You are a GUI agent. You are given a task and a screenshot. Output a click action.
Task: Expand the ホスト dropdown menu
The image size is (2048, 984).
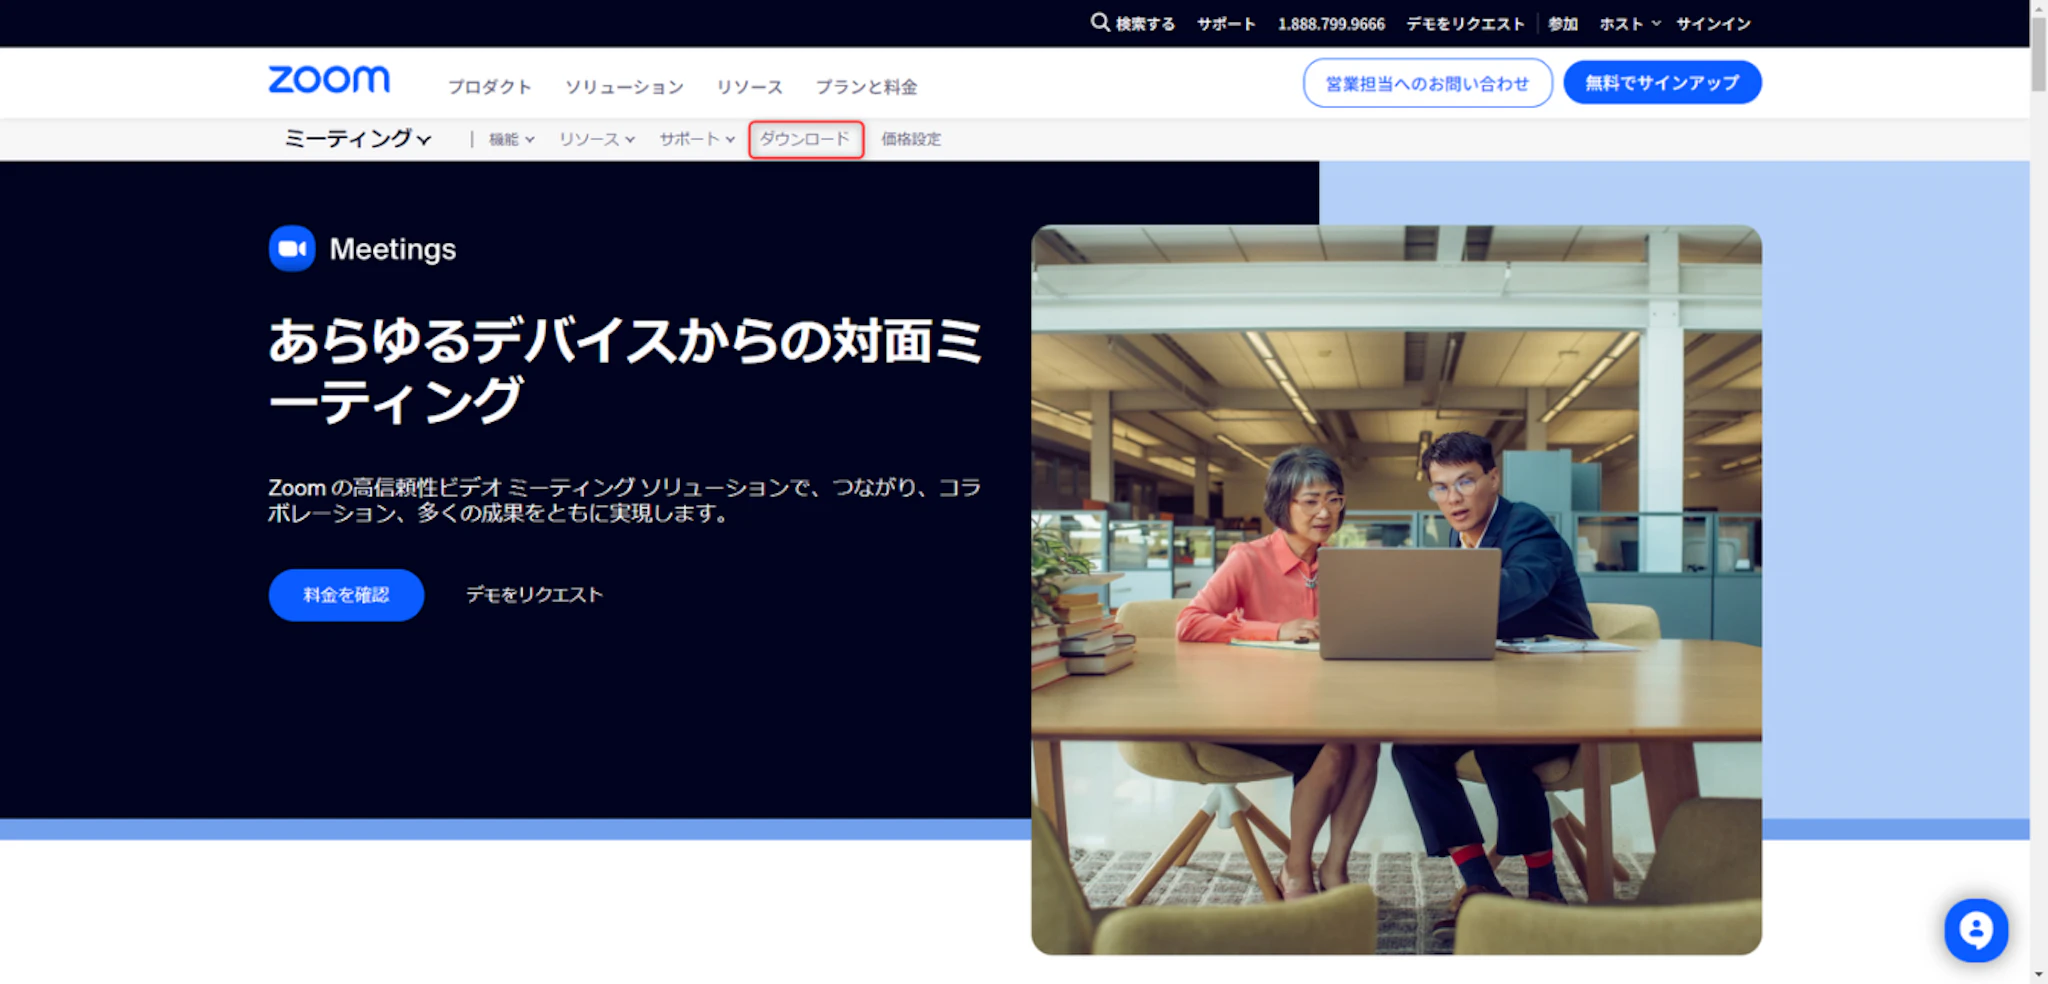point(1629,24)
